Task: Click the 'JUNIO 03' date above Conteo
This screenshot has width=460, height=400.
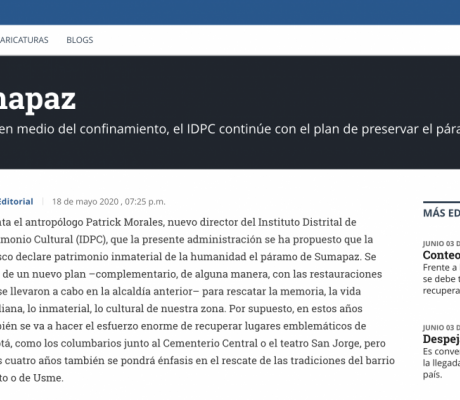Action: click(x=439, y=244)
